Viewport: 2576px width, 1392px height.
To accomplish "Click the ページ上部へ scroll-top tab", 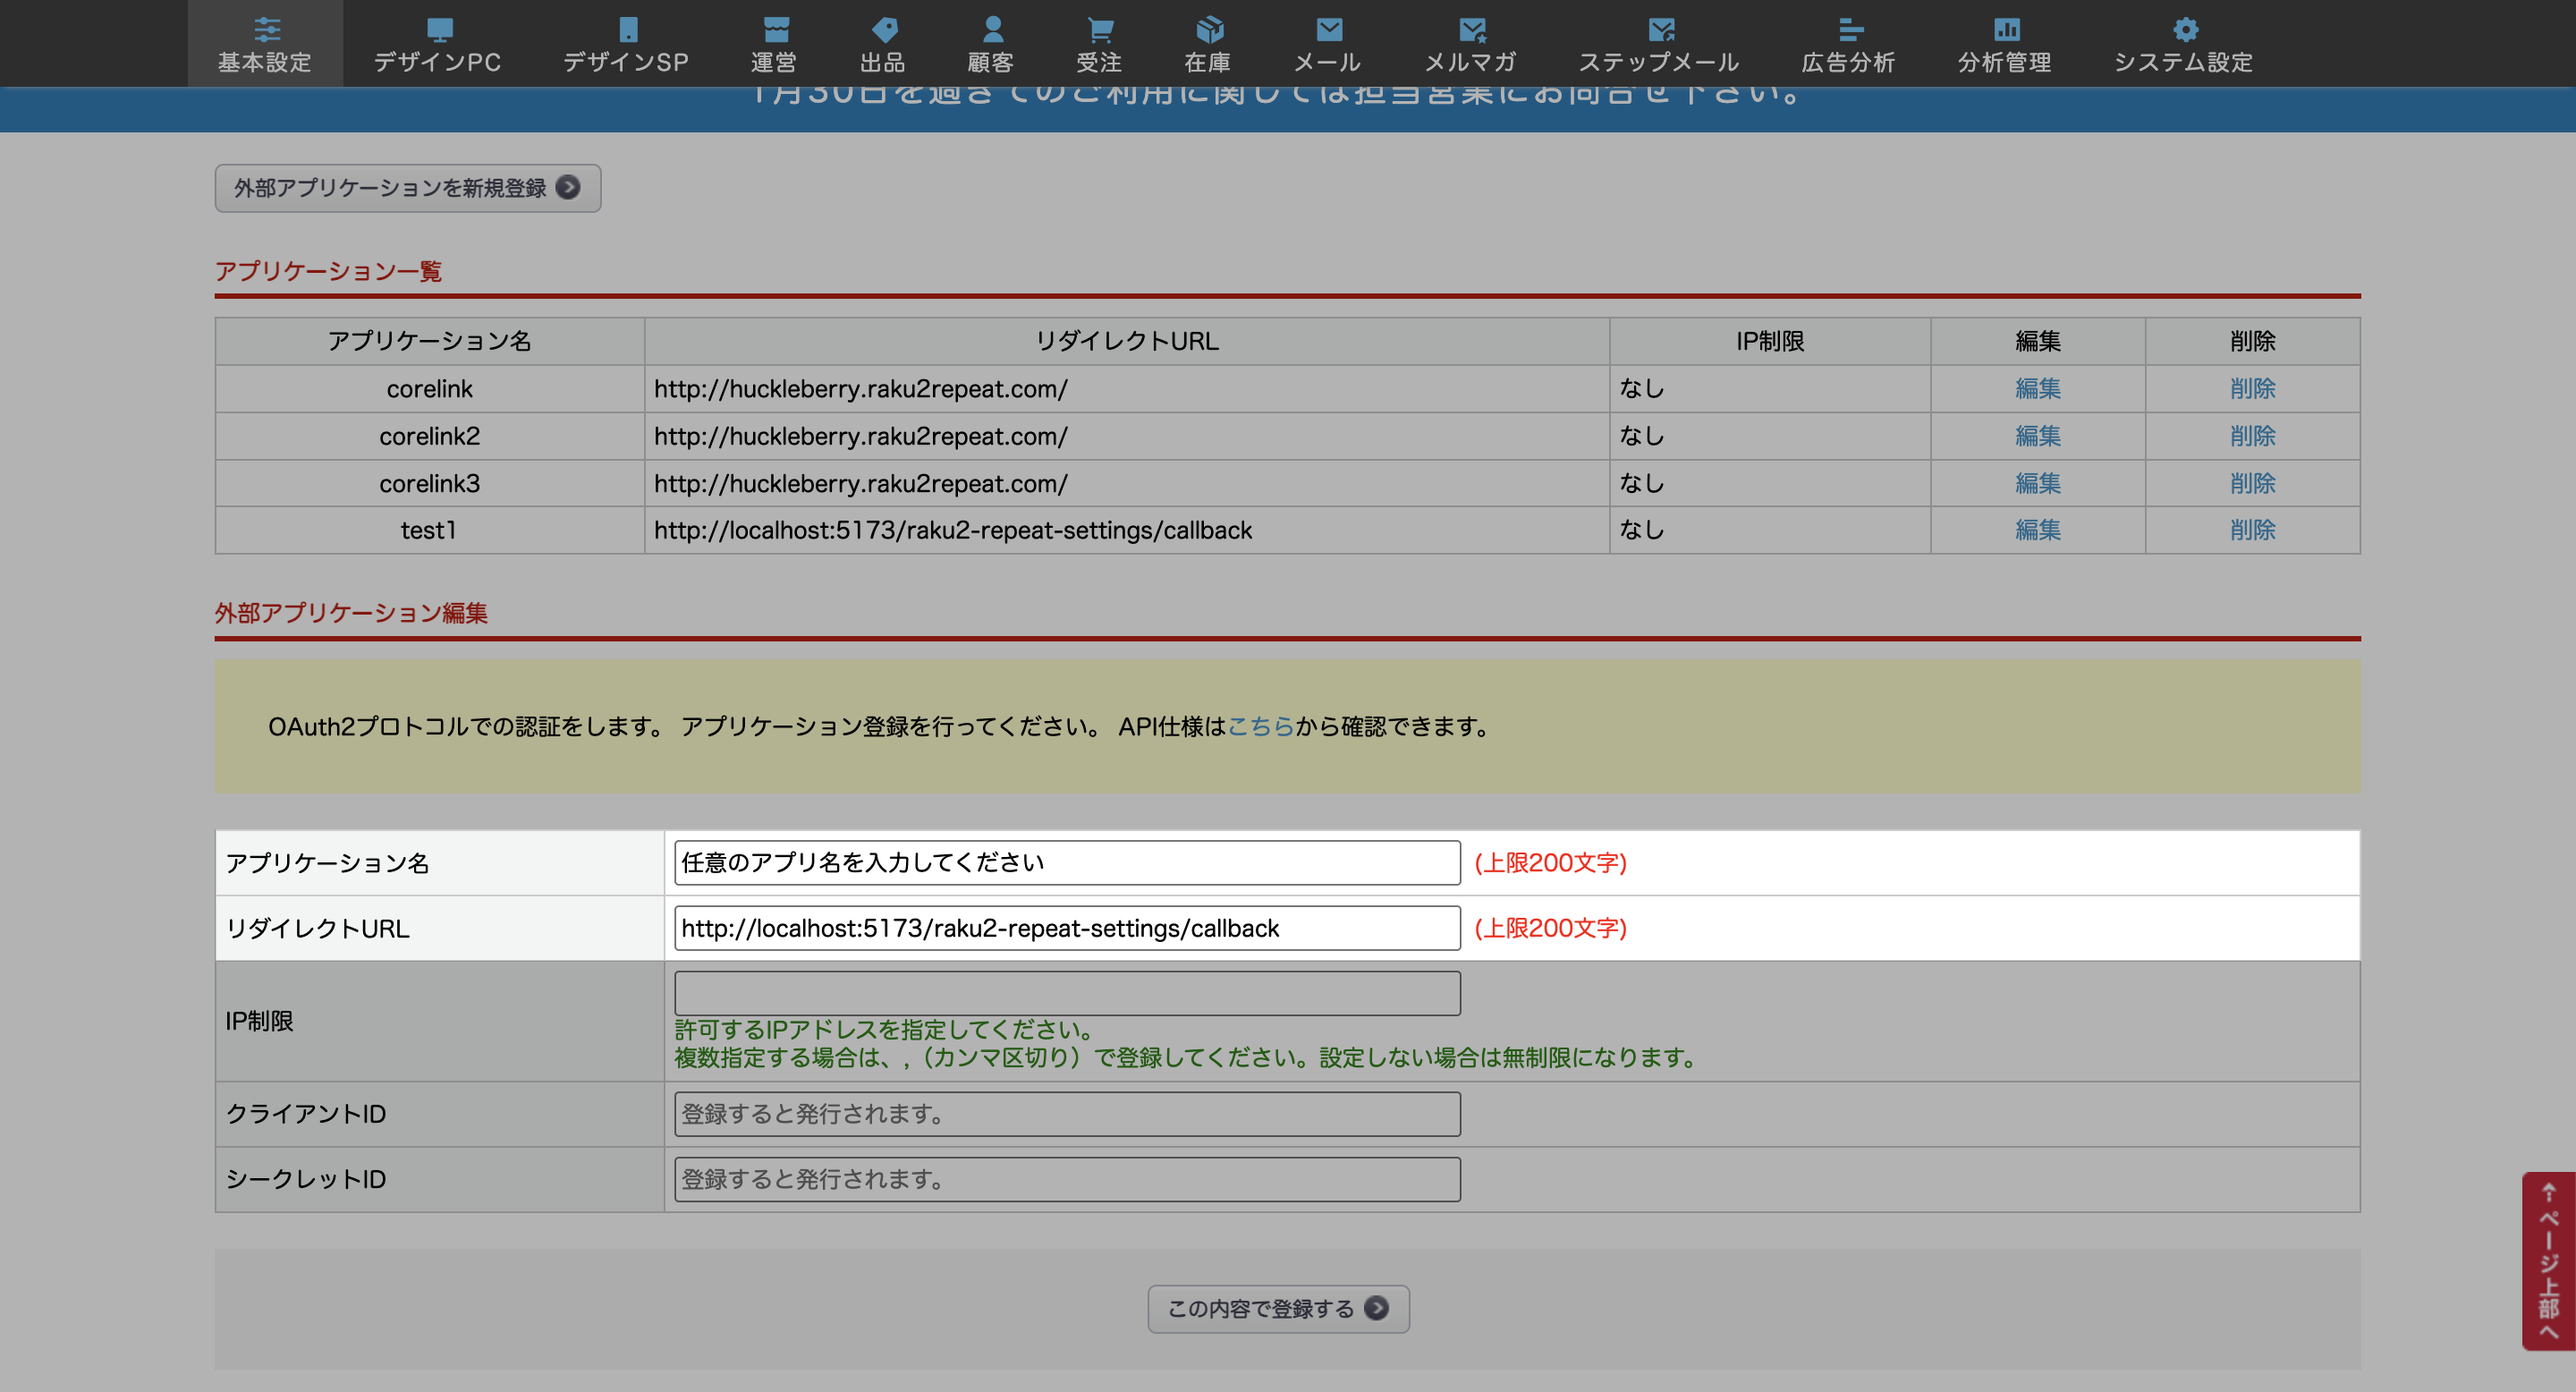I will click(2548, 1260).
